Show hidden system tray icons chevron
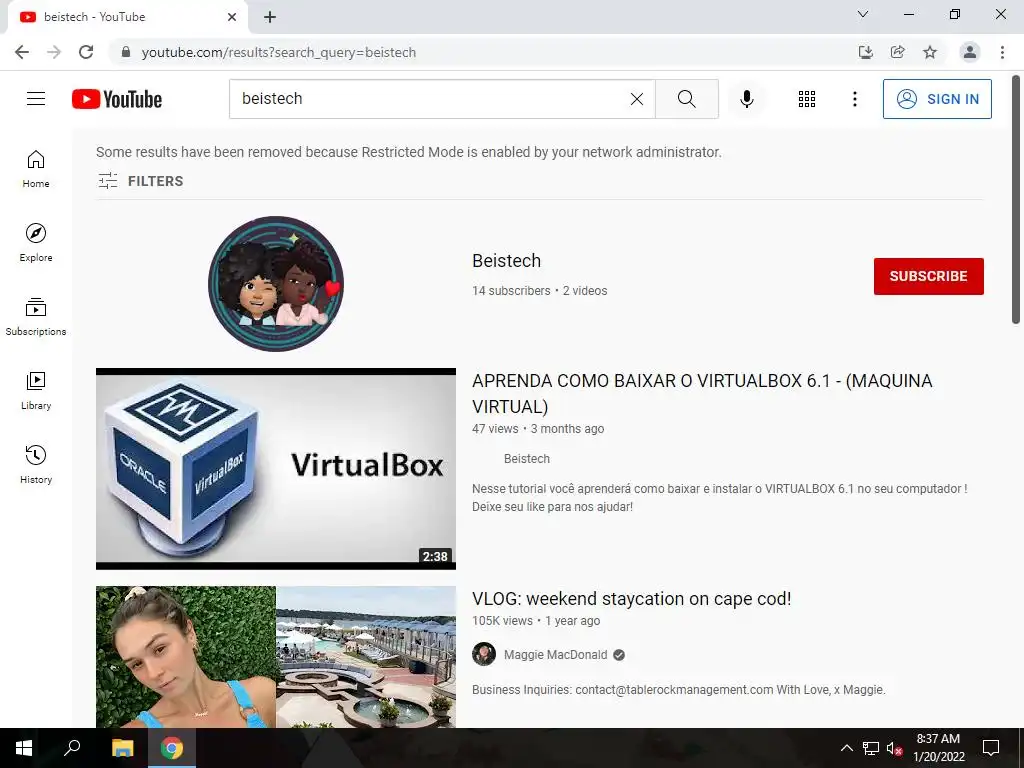Screen dimensions: 1024x768 coord(846,748)
